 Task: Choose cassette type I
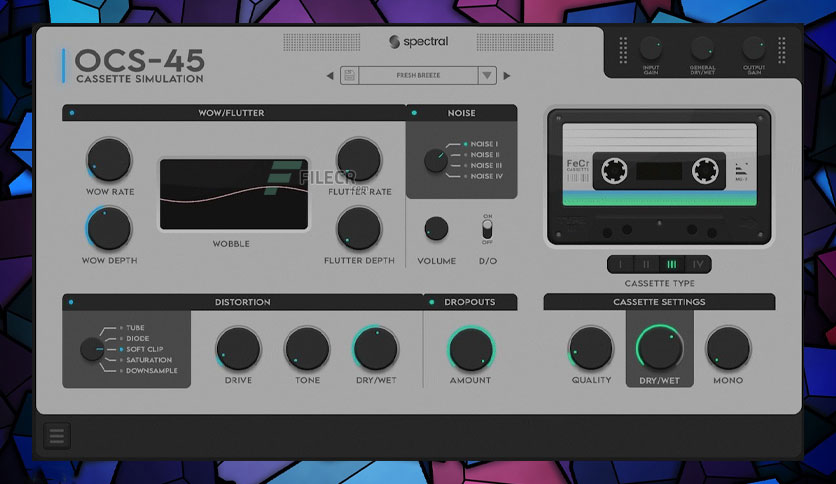pyautogui.click(x=621, y=264)
